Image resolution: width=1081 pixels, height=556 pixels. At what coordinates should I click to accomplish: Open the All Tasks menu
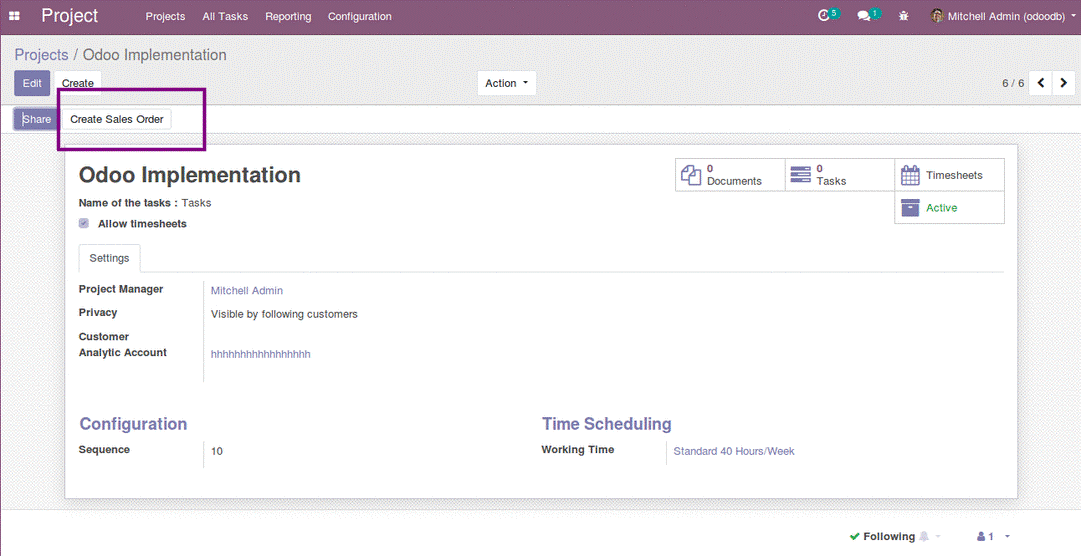[x=225, y=16]
